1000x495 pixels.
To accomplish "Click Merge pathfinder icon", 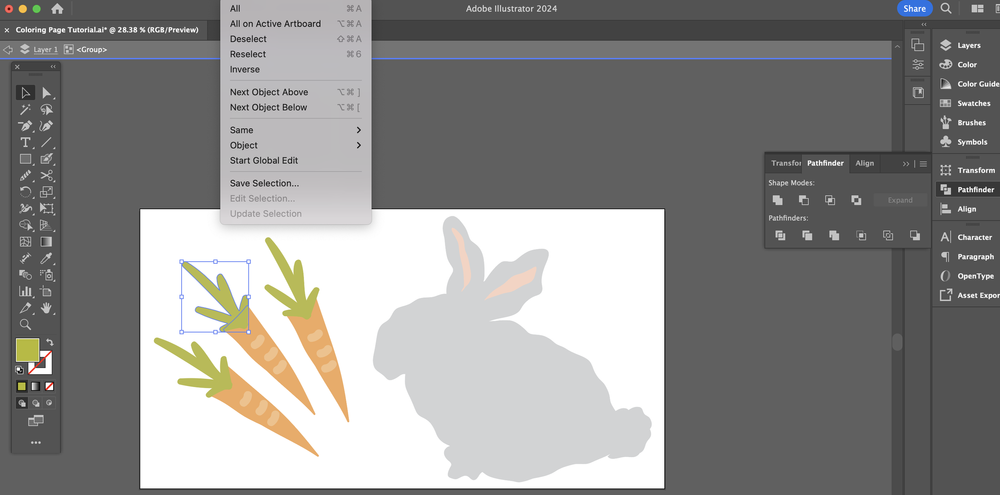I will (834, 235).
